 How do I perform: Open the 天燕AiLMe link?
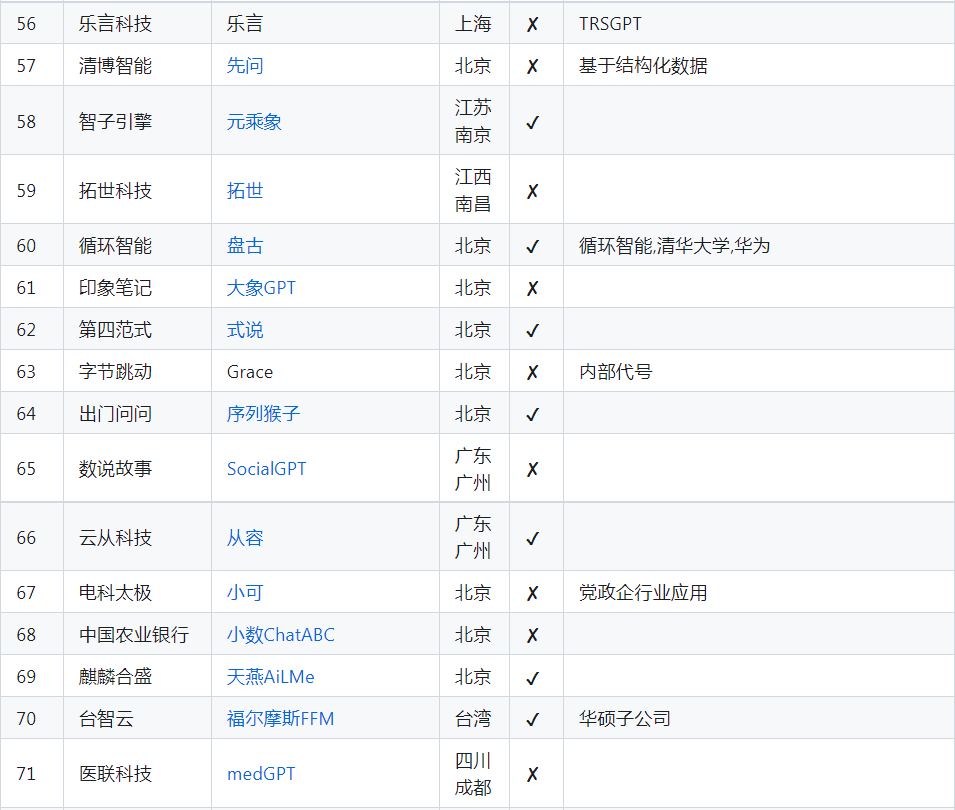coord(270,677)
